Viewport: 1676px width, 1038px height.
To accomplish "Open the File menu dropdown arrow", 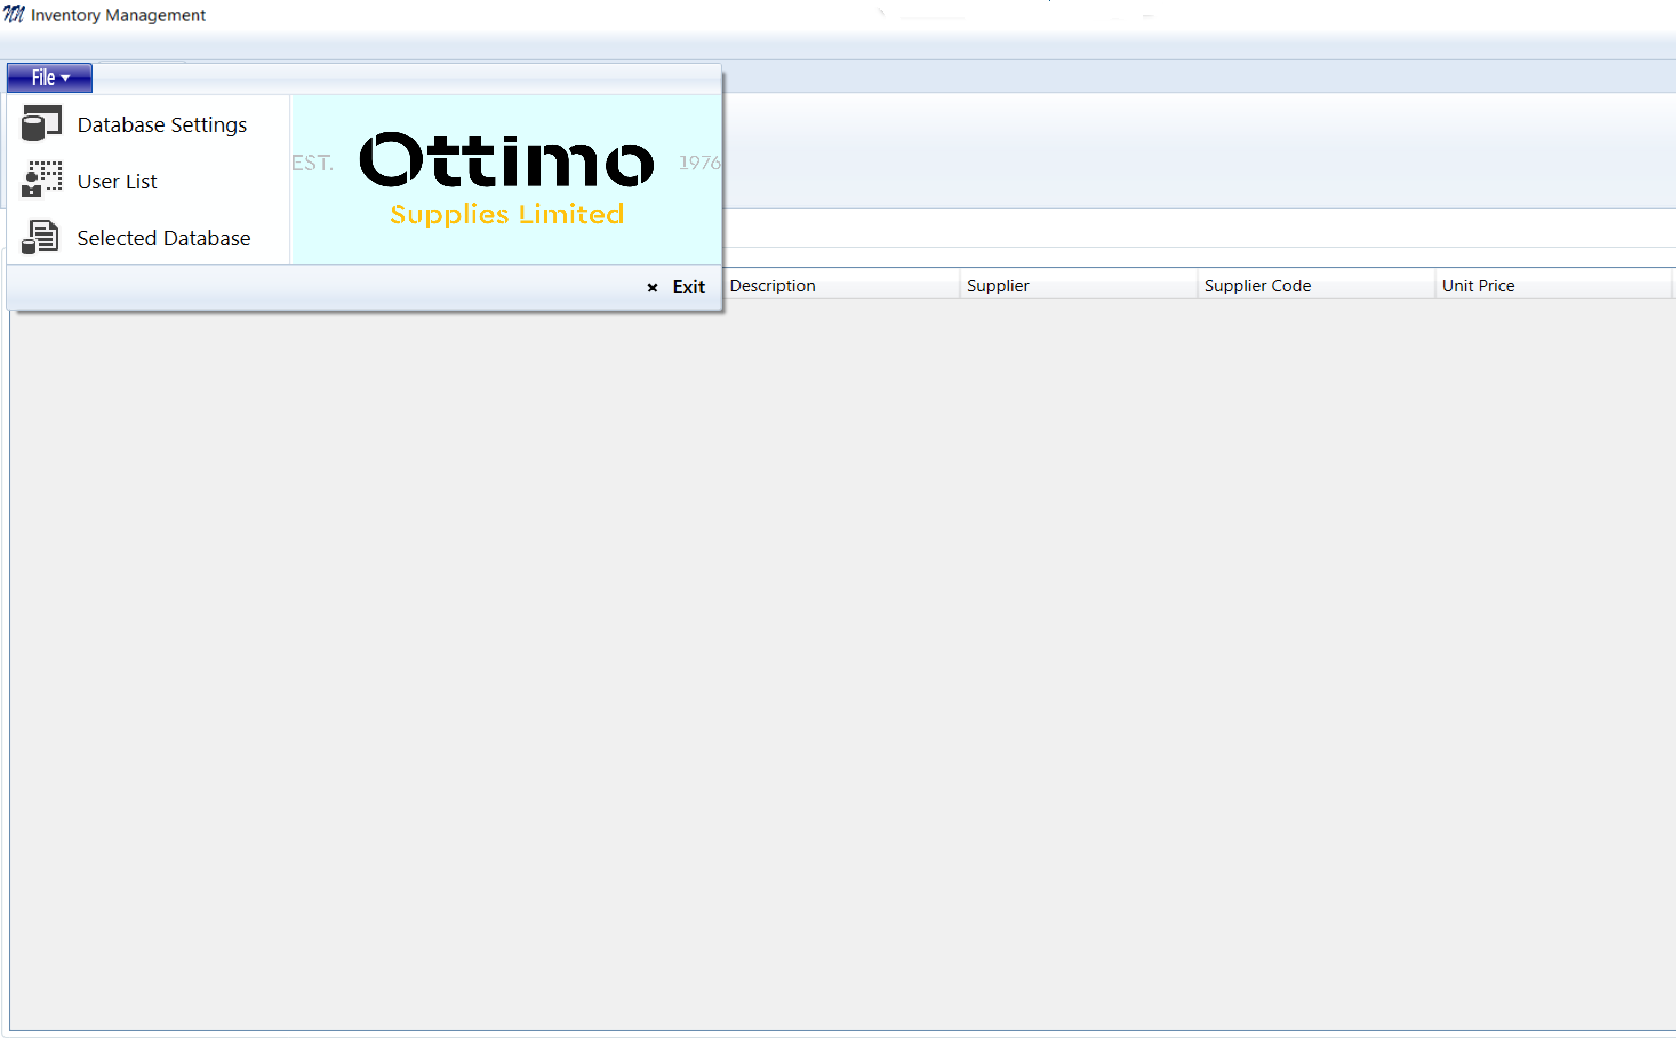I will (x=64, y=77).
